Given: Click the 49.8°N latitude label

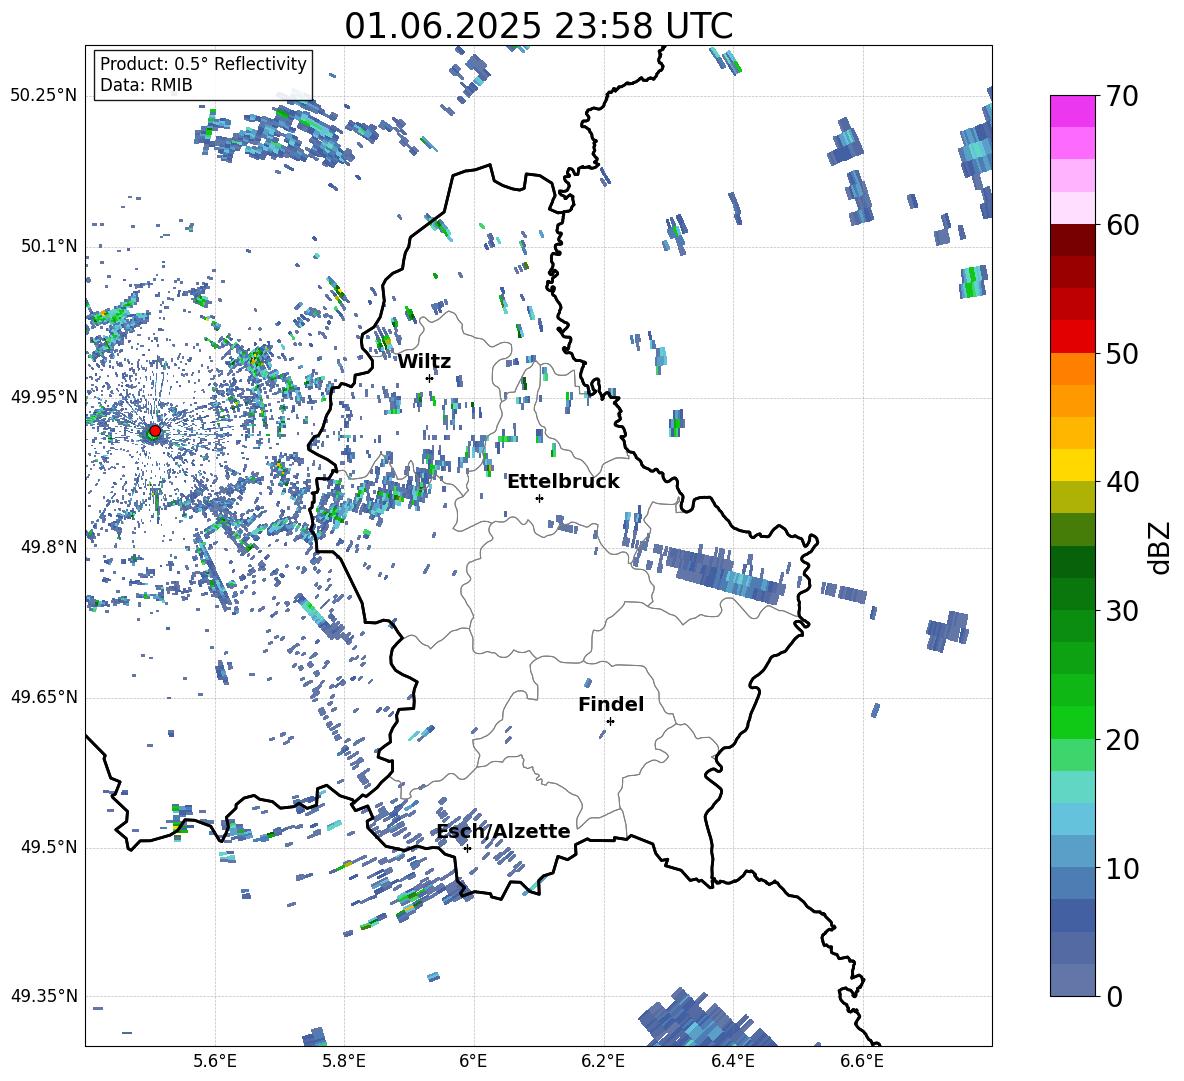Looking at the screenshot, I should (48, 547).
